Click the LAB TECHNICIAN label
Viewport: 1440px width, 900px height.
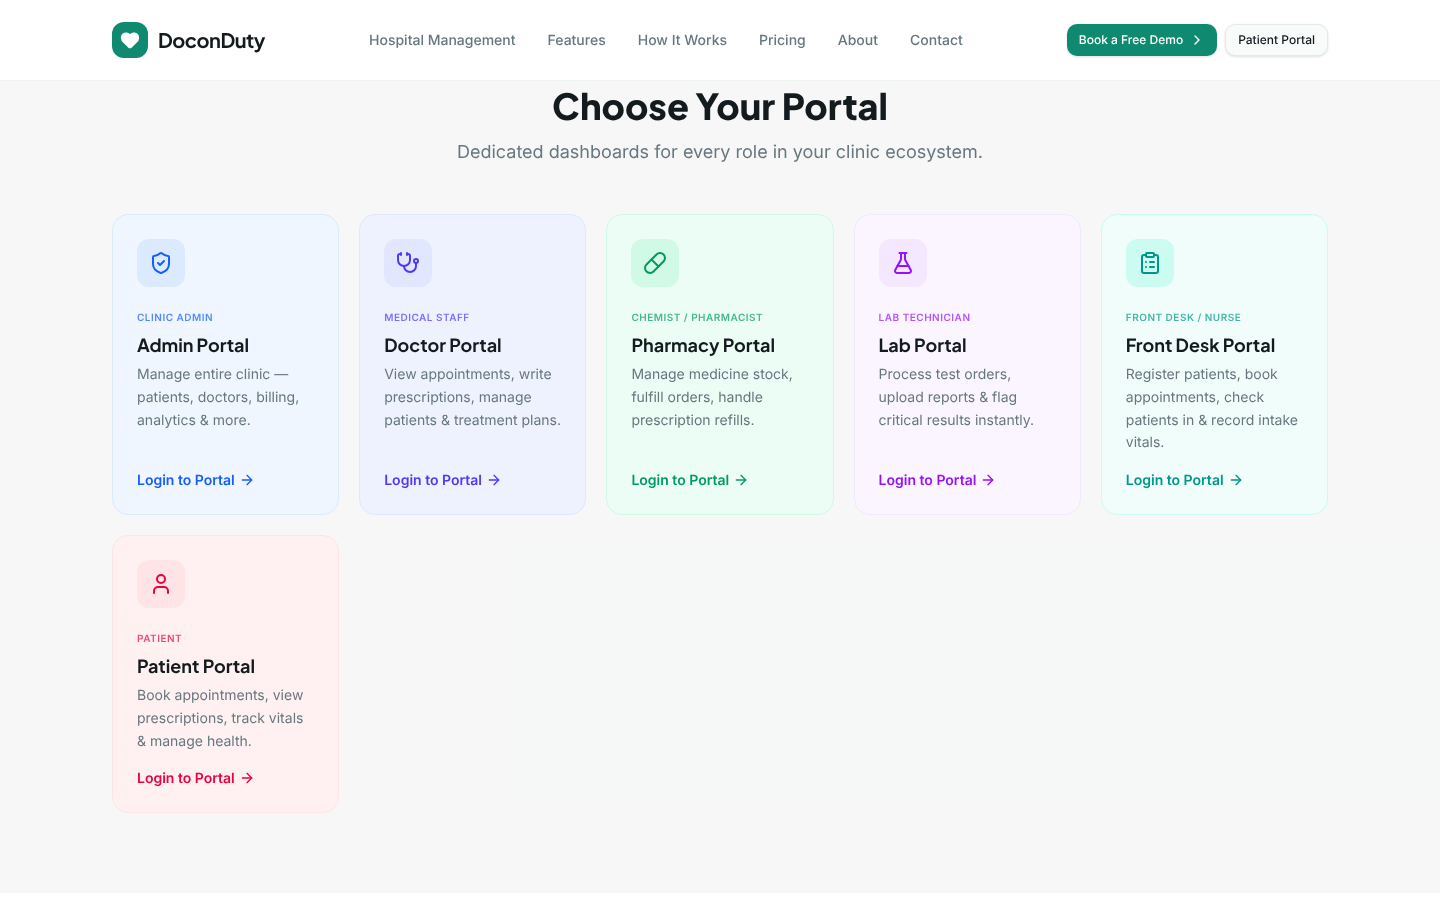click(x=925, y=317)
